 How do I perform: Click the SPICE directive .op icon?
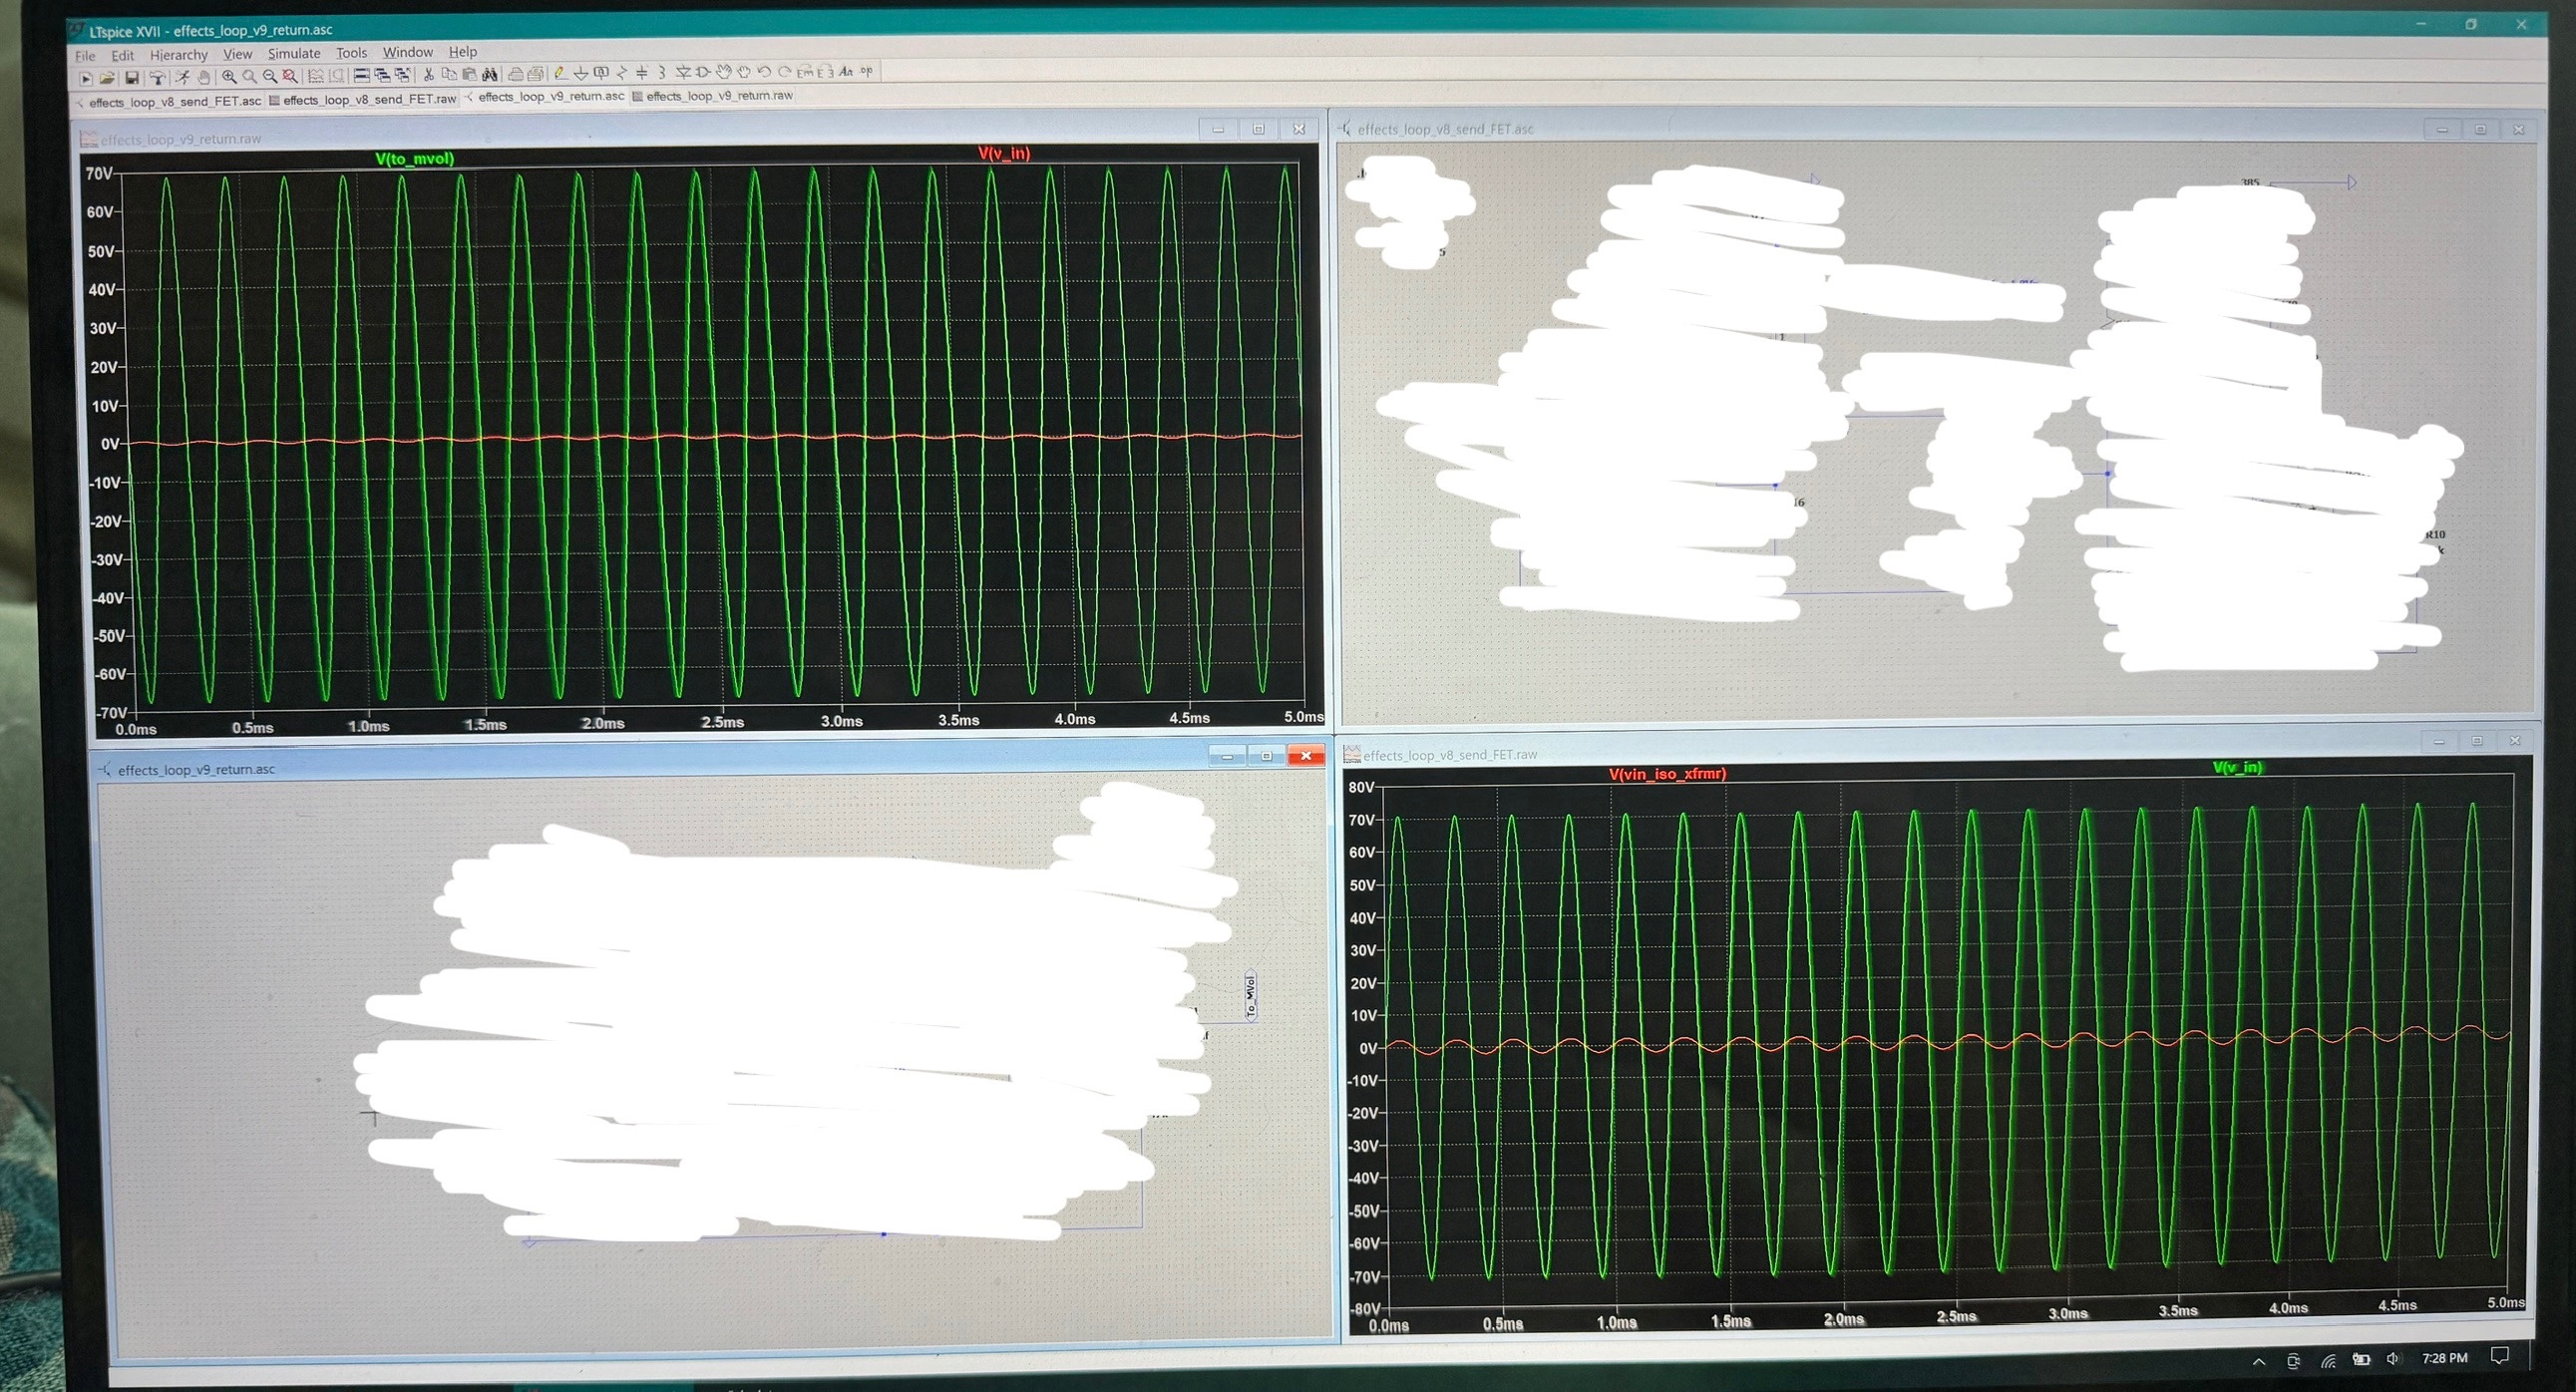pos(867,71)
